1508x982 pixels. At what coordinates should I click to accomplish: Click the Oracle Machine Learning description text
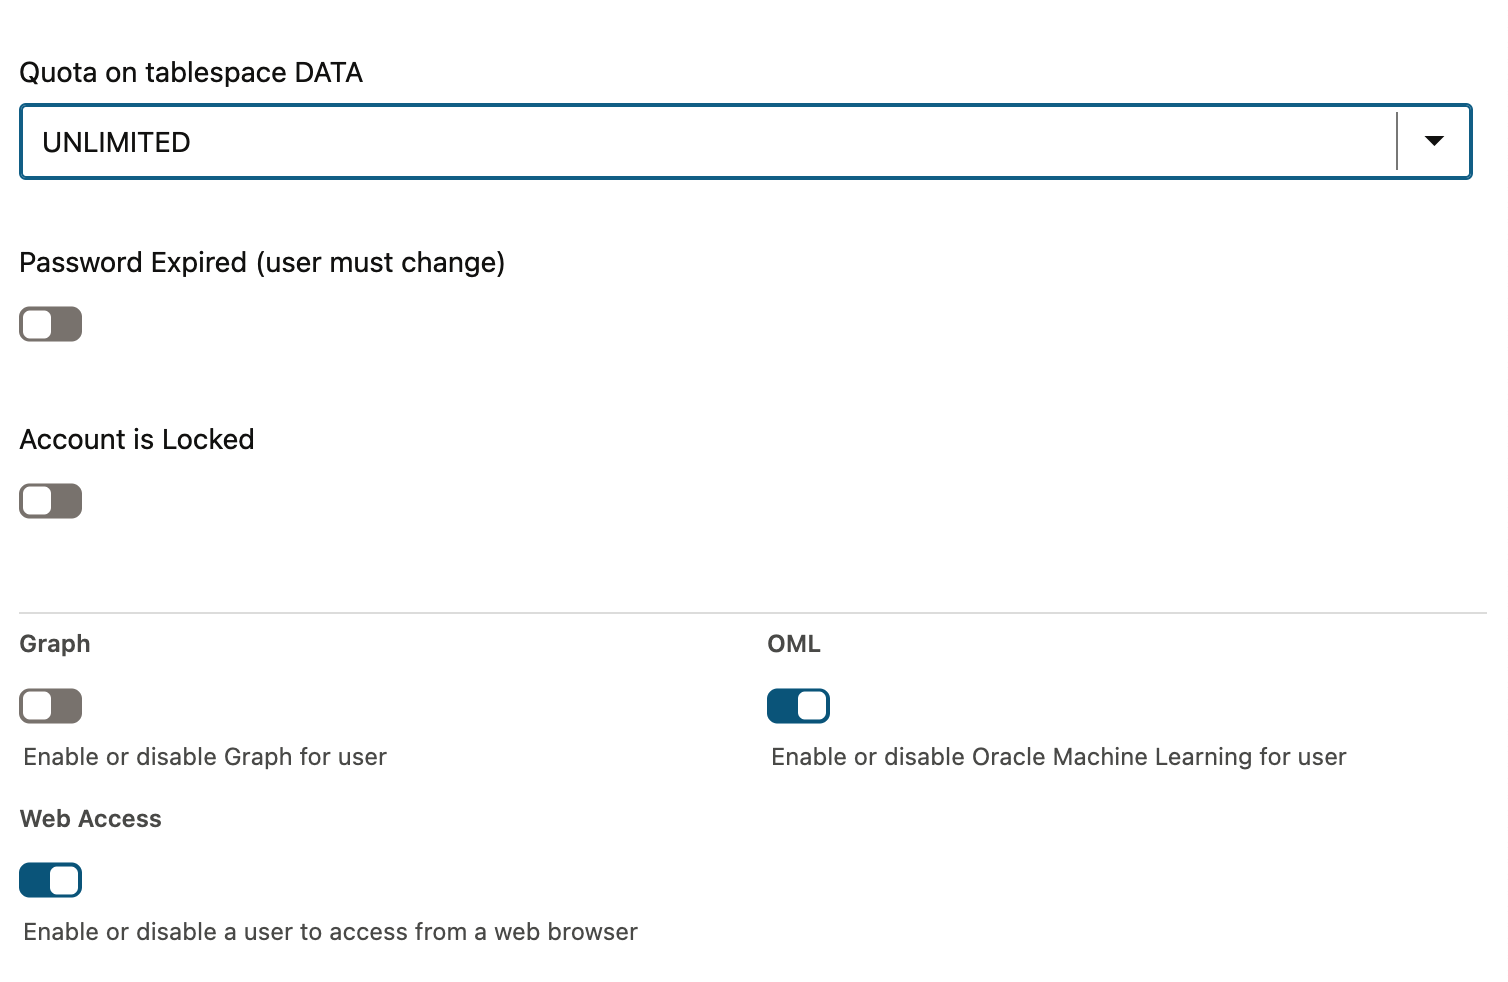point(1058,757)
